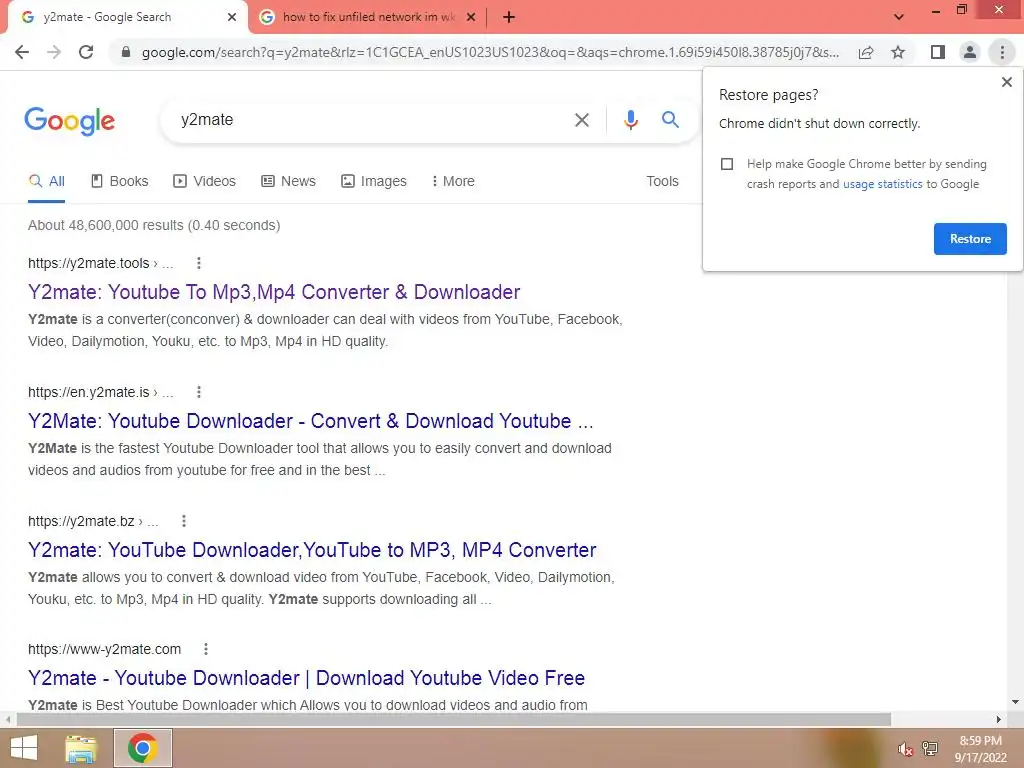Share this page using the share icon
Viewport: 1024px width, 768px height.
(866, 52)
